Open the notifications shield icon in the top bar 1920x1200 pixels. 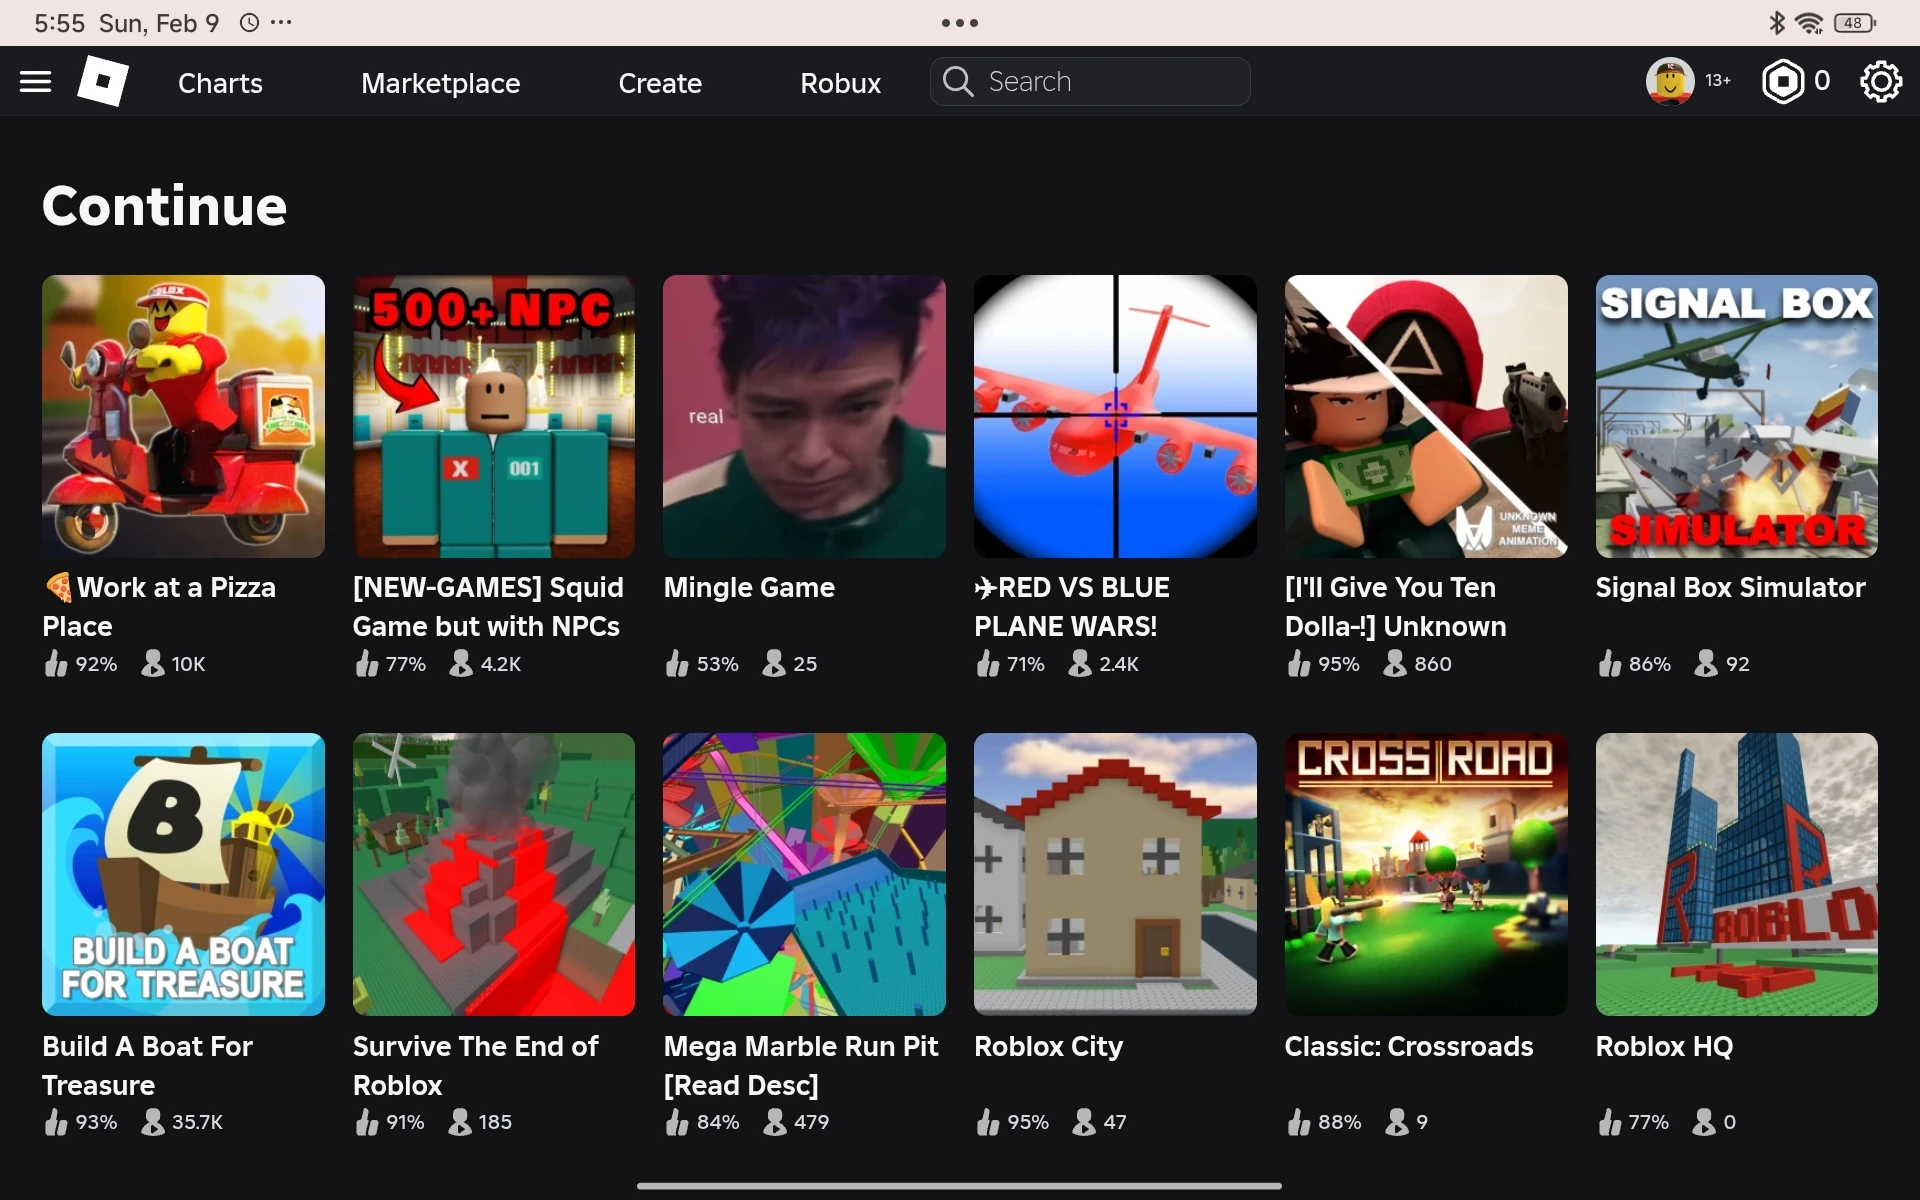[x=1785, y=81]
